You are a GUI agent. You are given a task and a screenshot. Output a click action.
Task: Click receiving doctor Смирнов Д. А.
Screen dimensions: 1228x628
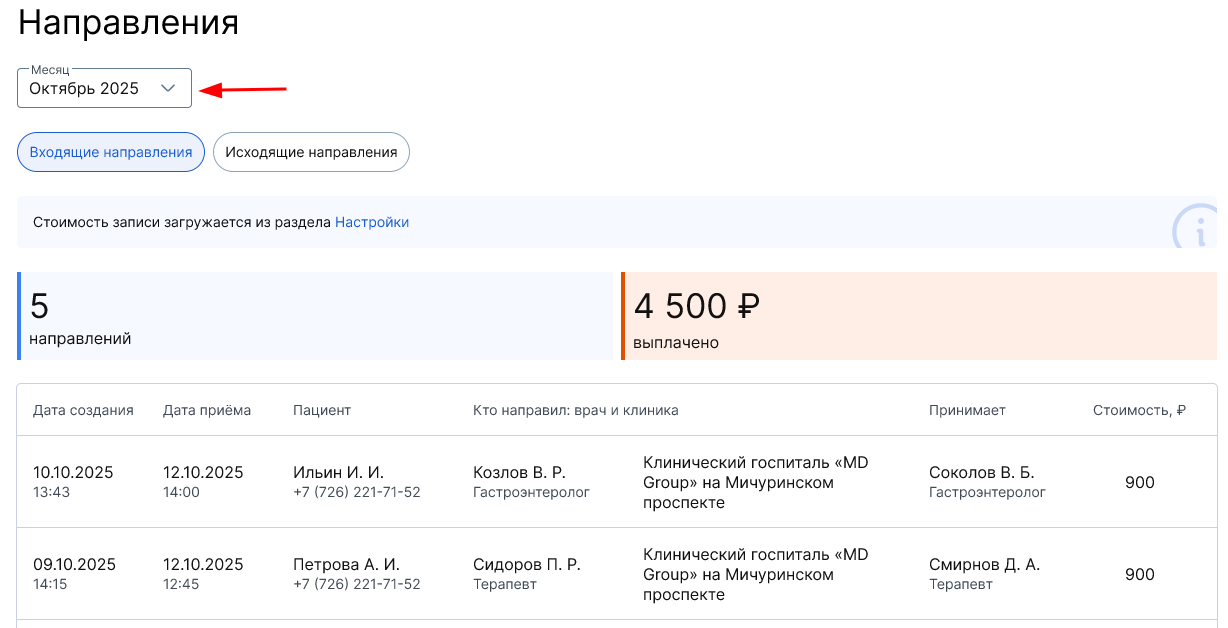(x=984, y=564)
